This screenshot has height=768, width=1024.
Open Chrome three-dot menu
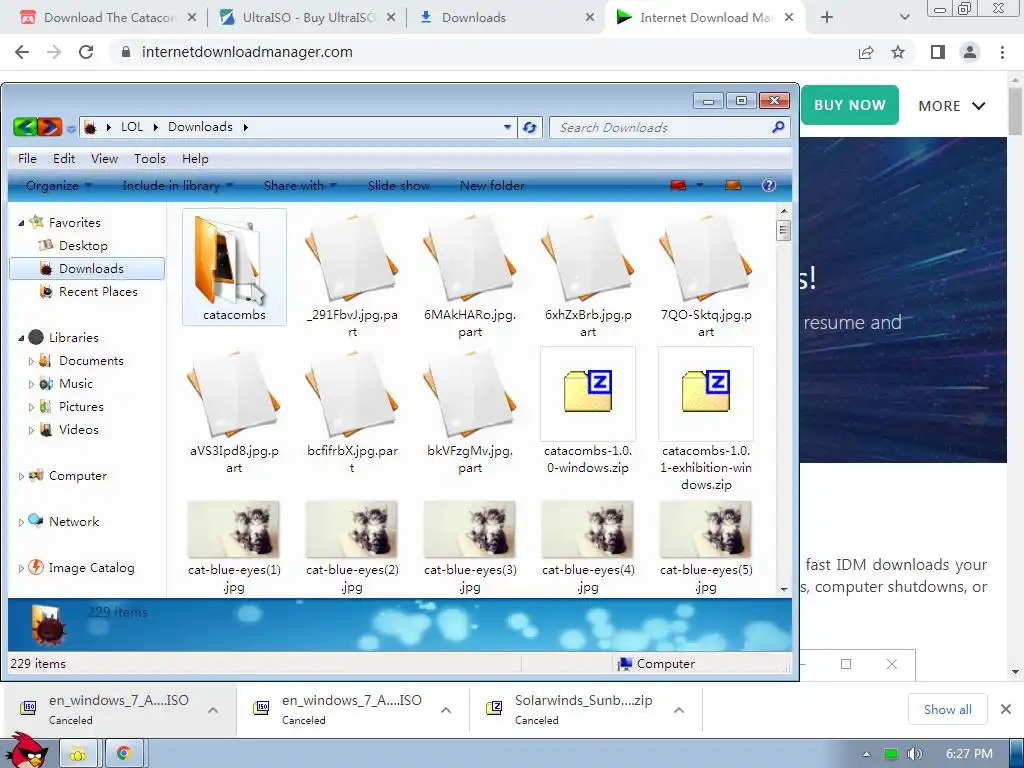tap(1002, 52)
